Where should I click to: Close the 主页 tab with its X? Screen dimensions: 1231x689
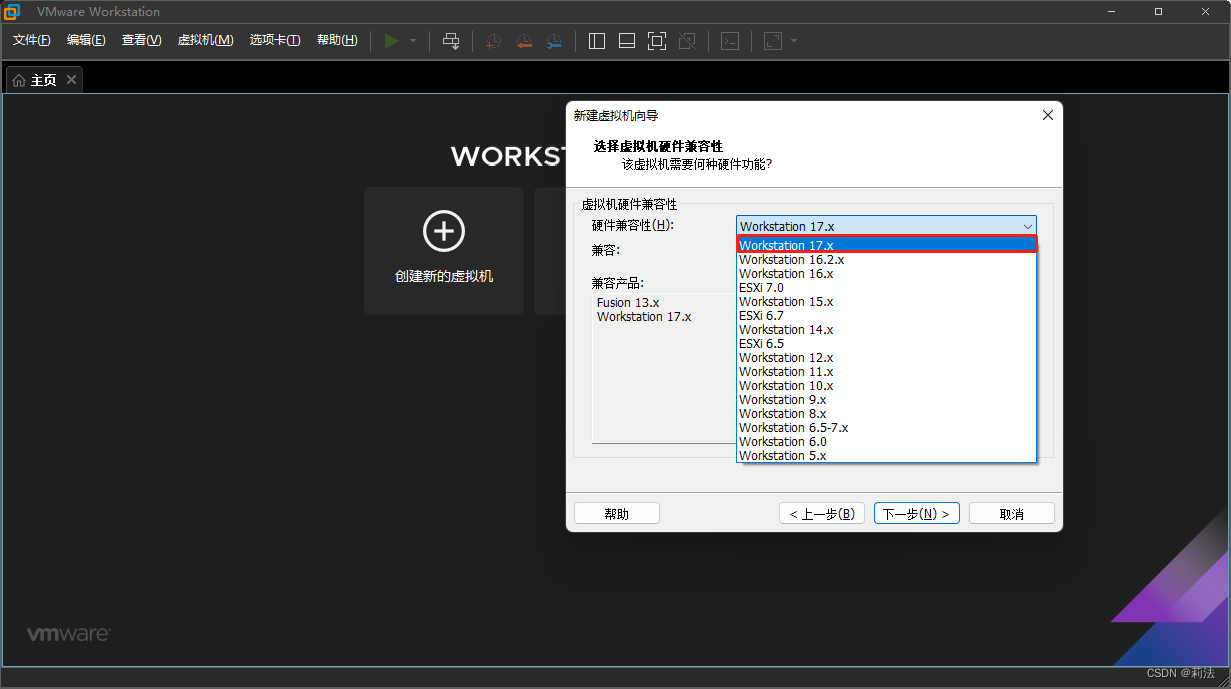click(x=71, y=80)
